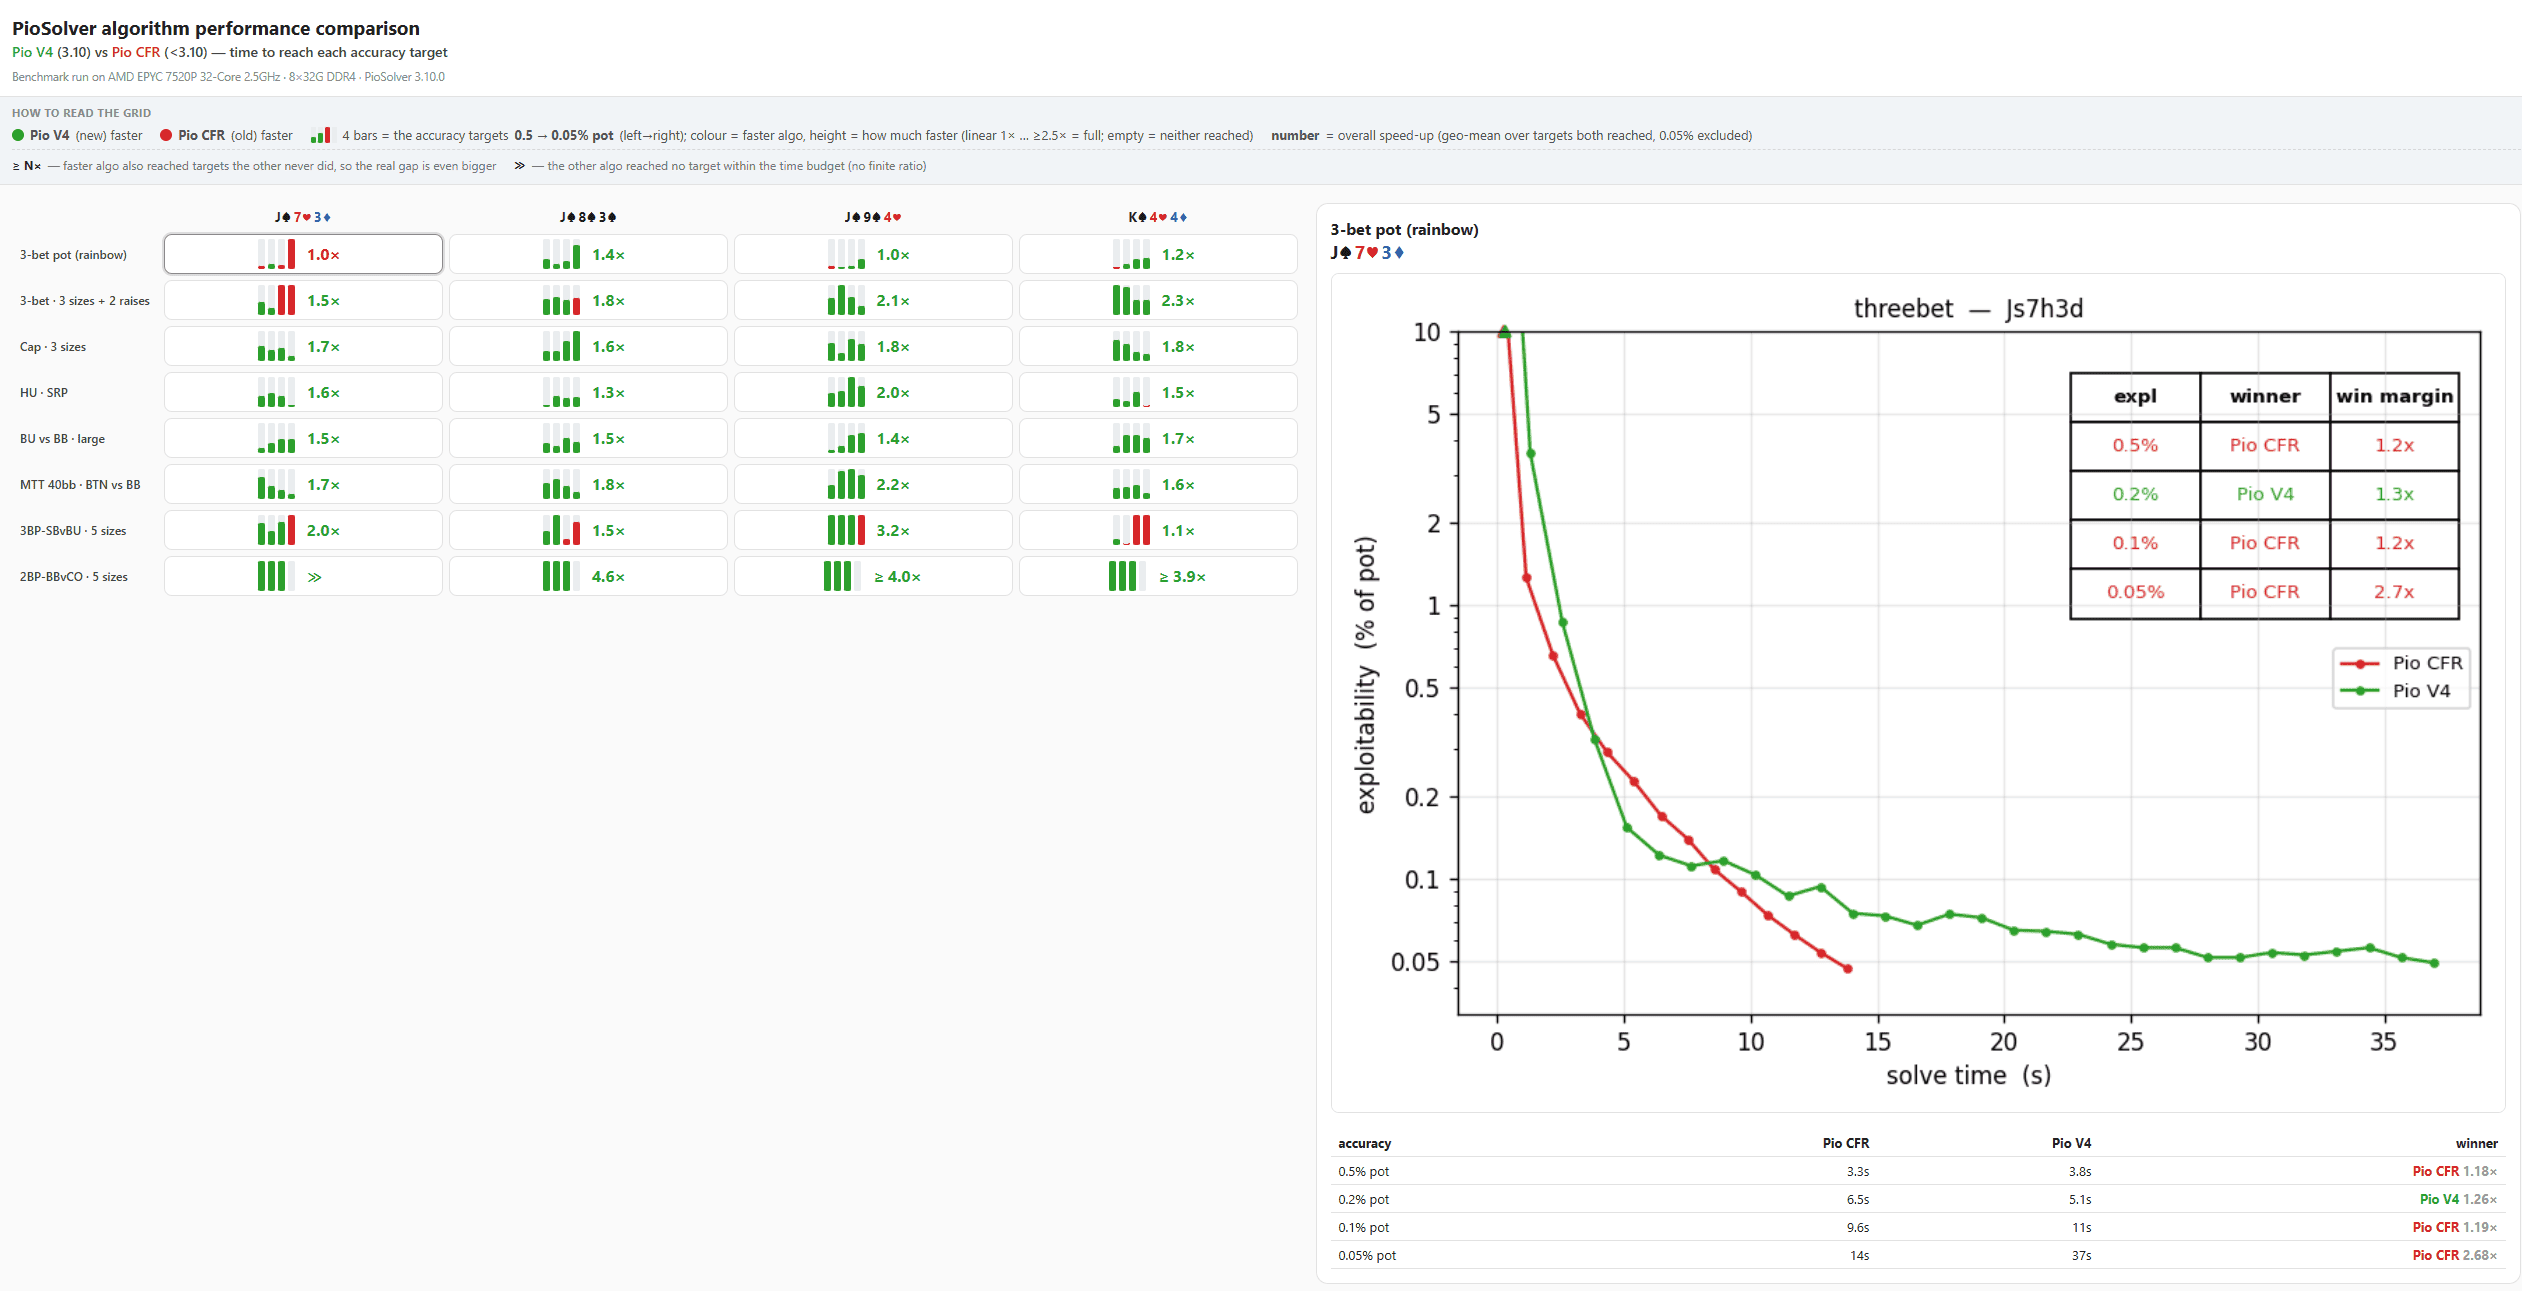The height and width of the screenshot is (1291, 2522).
Task: Open the Cap 3 sizes K♠4♥4♦ cell
Action: point(1158,346)
